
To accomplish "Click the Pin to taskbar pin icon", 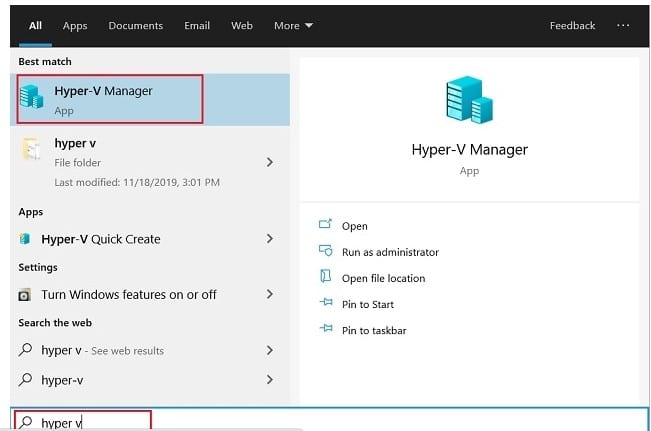I will (x=326, y=329).
